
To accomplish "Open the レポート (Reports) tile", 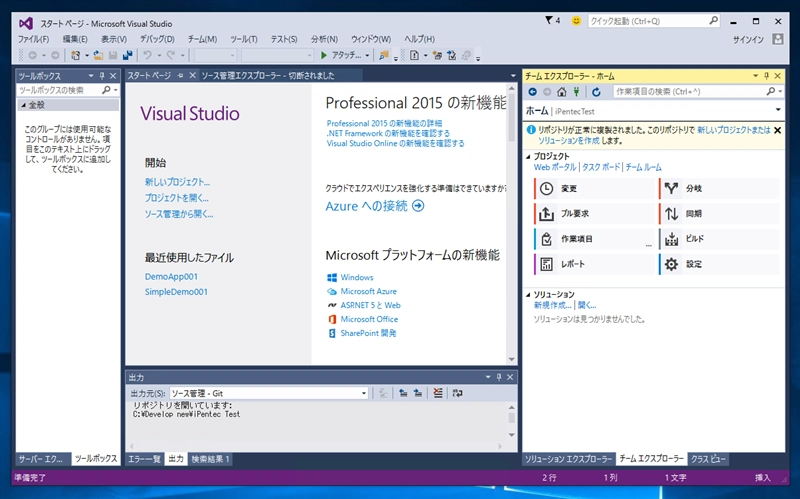I will 594,264.
